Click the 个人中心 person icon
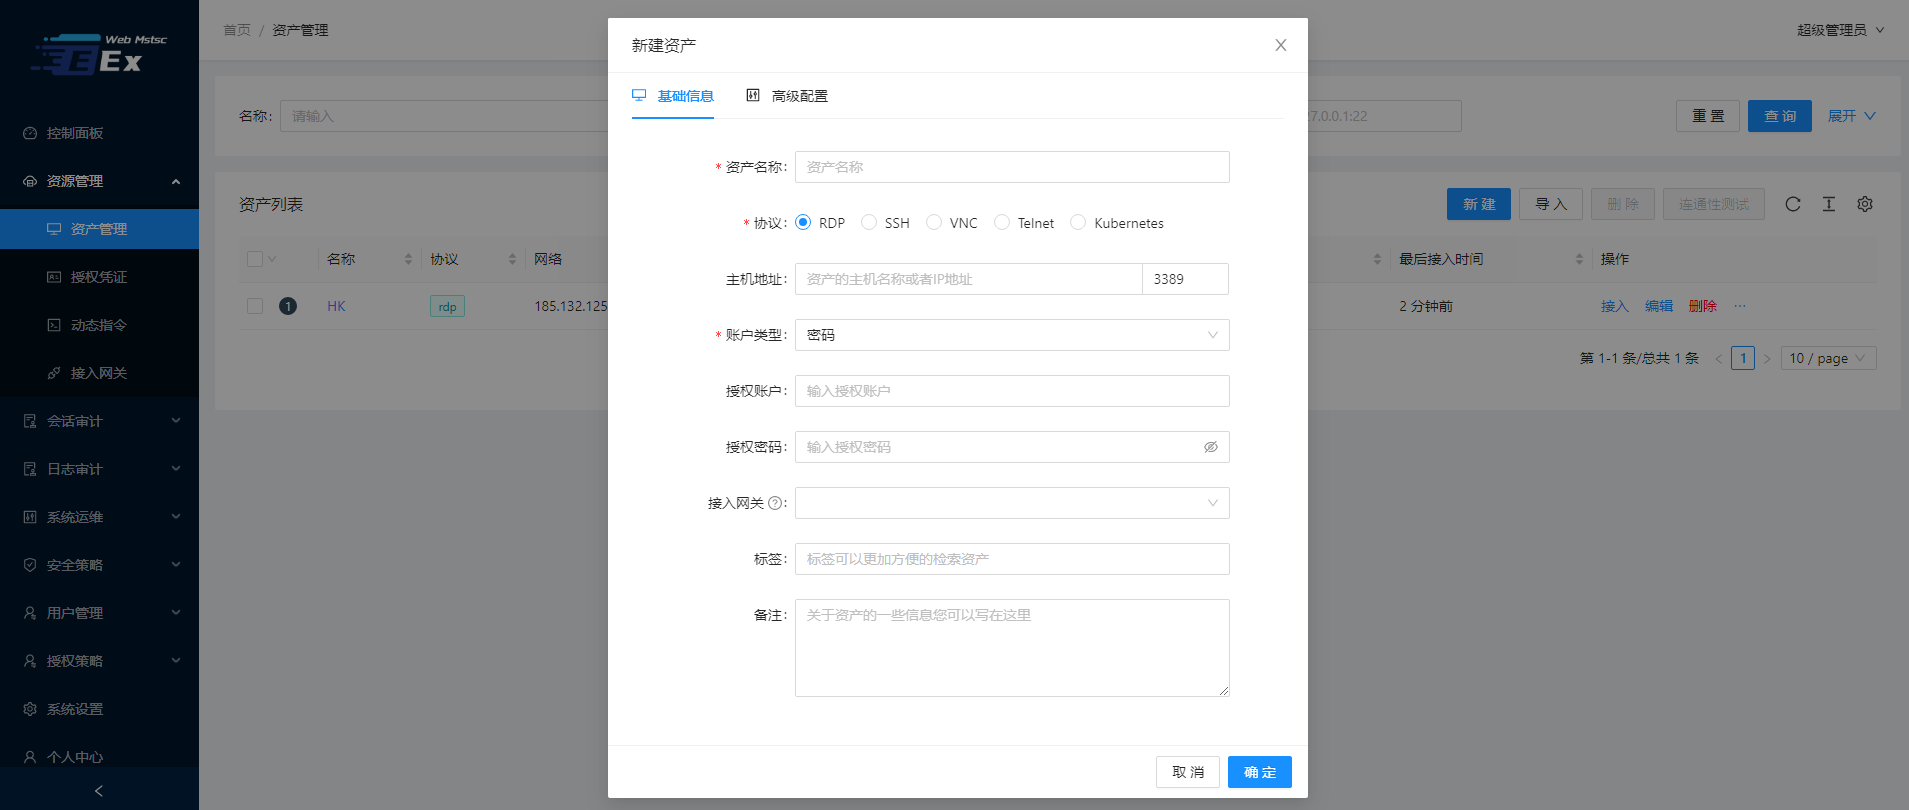This screenshot has height=810, width=1909. click(x=30, y=757)
